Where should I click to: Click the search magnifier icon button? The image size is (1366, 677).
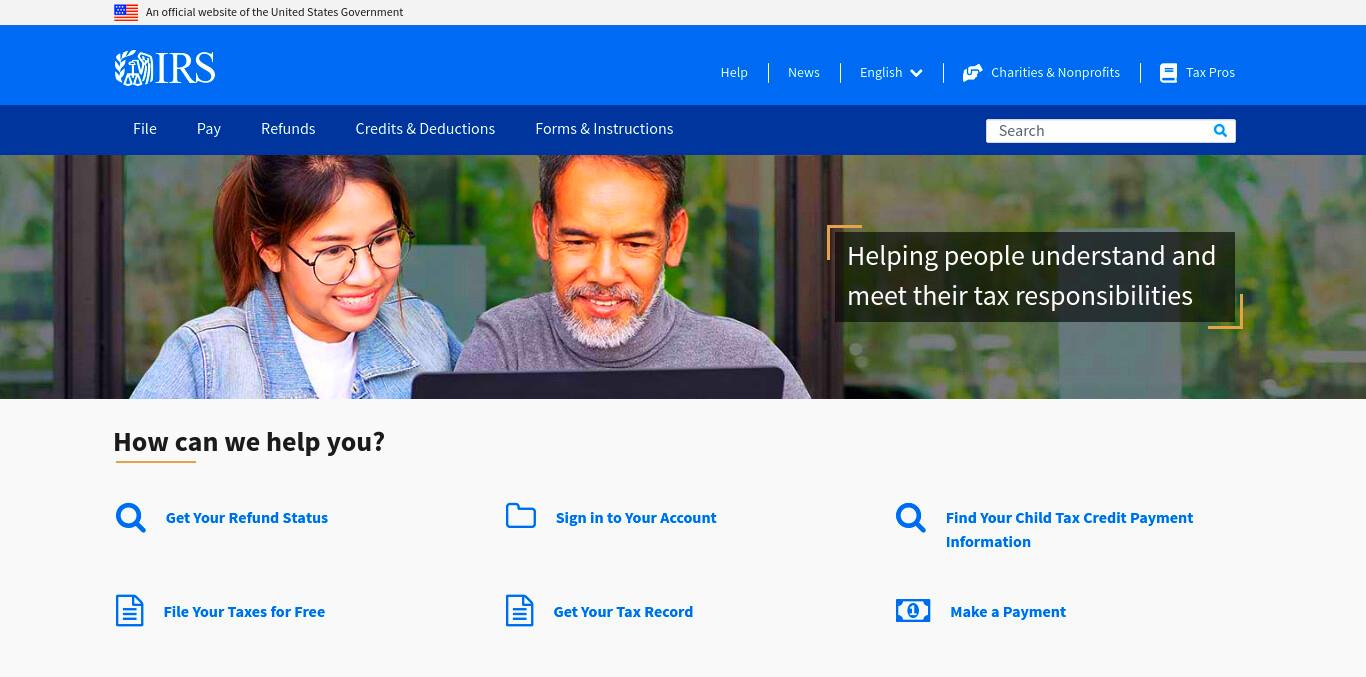pos(1220,131)
